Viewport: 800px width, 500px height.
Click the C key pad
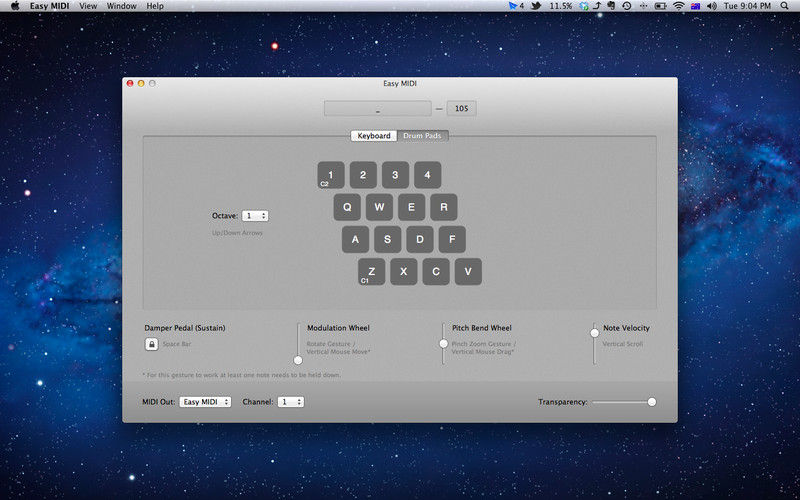tap(436, 271)
